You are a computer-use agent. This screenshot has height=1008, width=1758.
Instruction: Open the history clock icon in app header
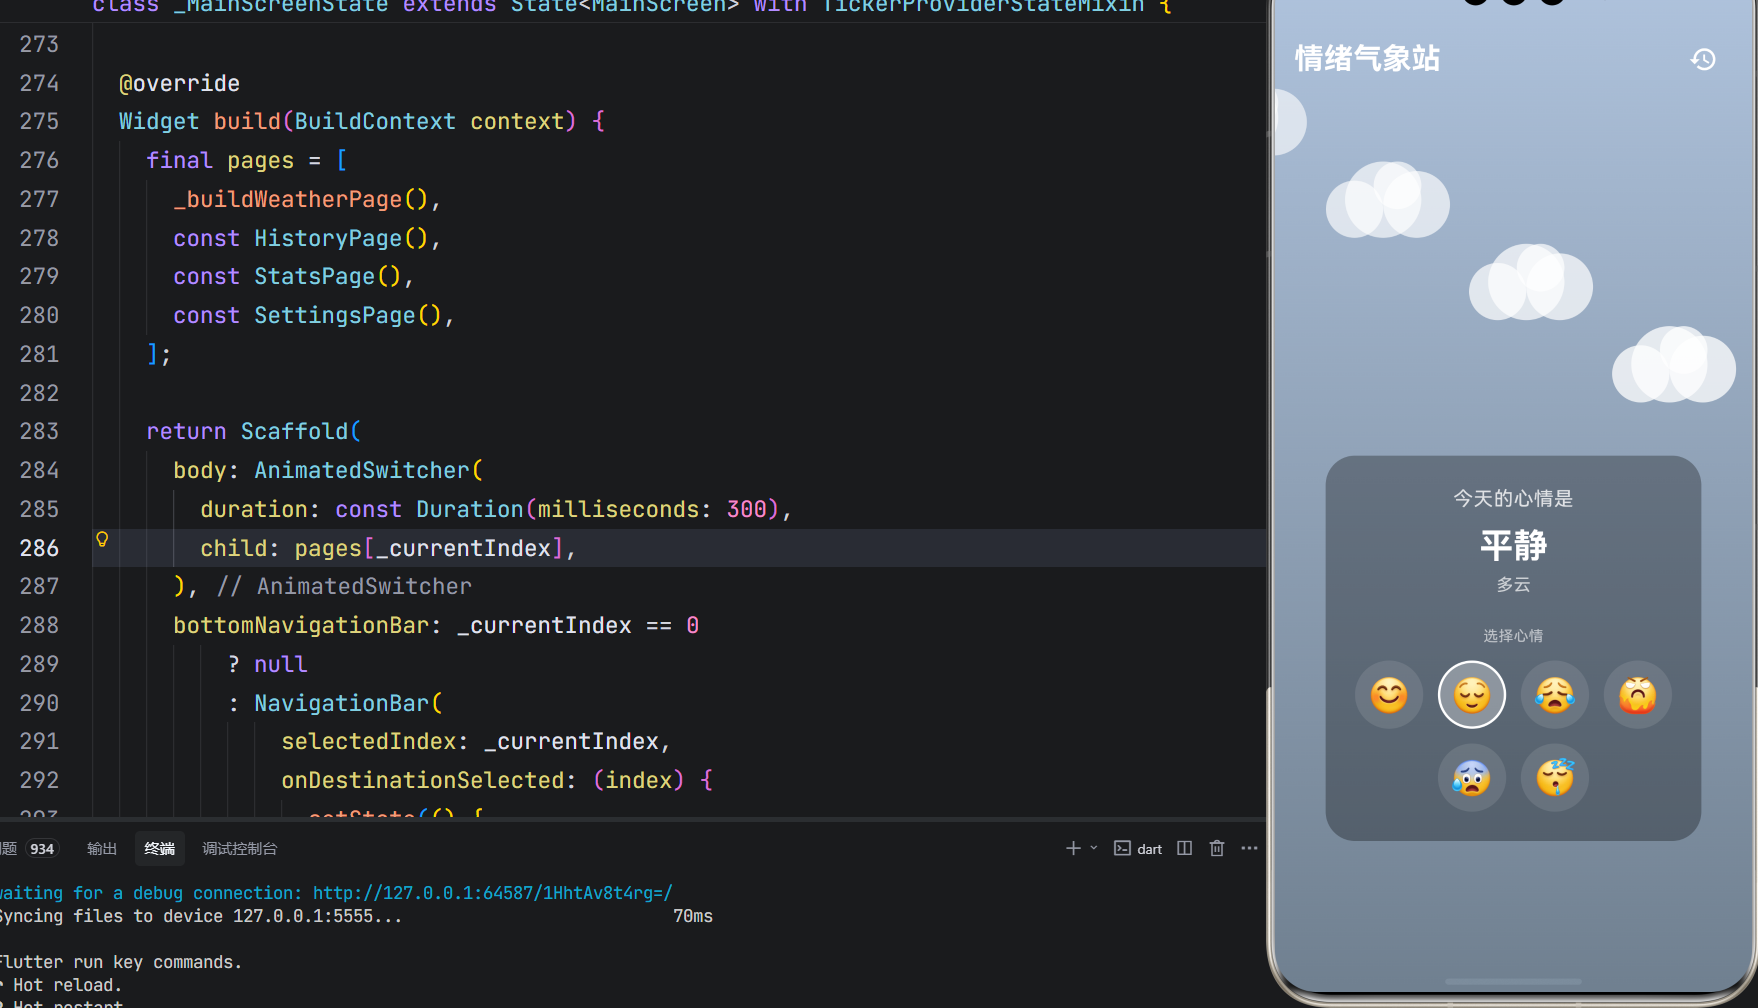[x=1703, y=60]
